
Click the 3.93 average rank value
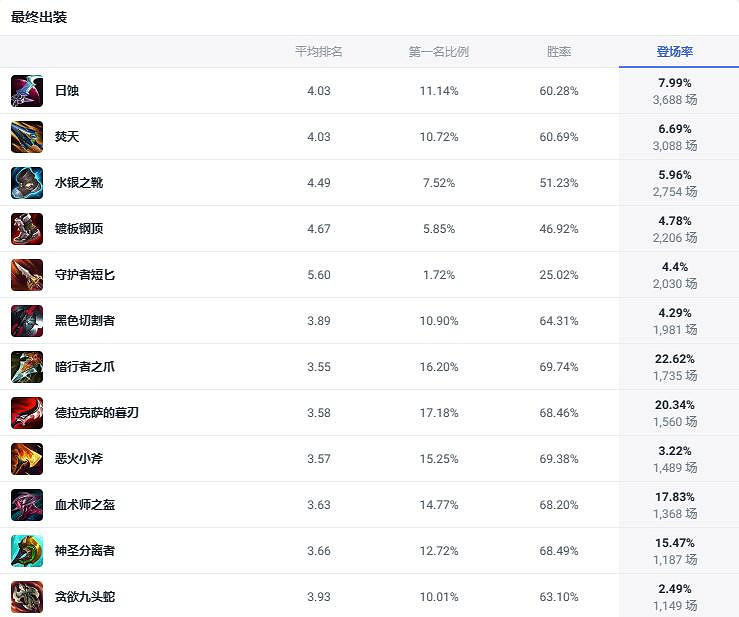[x=319, y=597]
